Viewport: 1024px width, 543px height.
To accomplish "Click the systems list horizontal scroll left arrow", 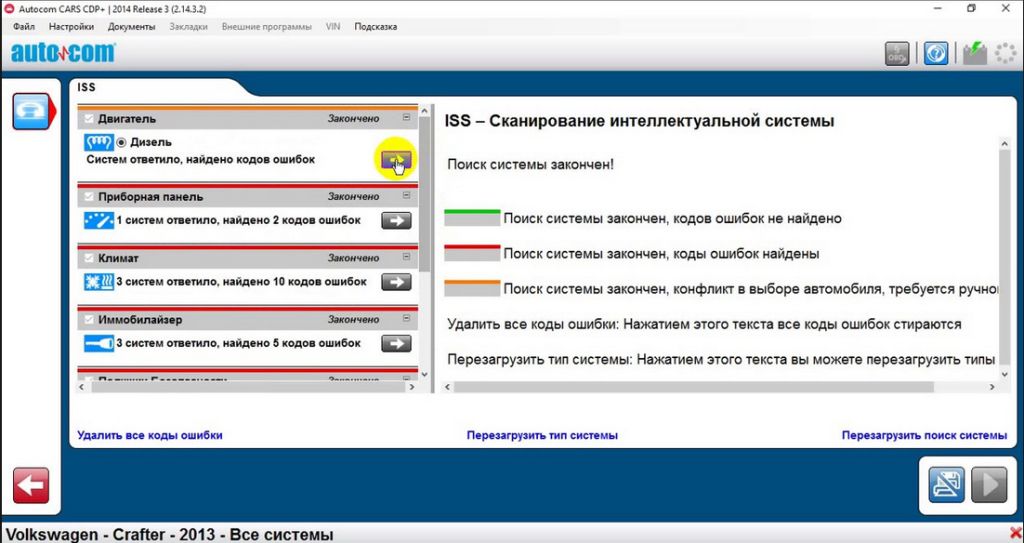I will coord(82,387).
